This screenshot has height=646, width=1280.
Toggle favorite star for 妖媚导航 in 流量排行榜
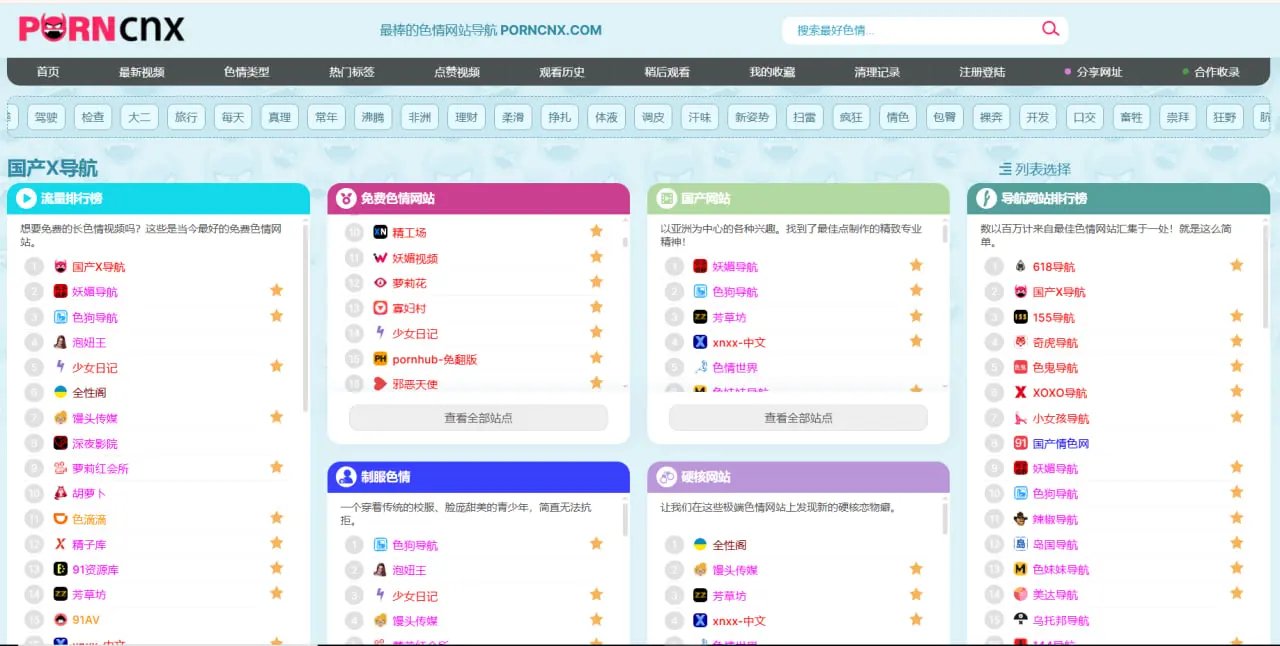[x=276, y=290]
